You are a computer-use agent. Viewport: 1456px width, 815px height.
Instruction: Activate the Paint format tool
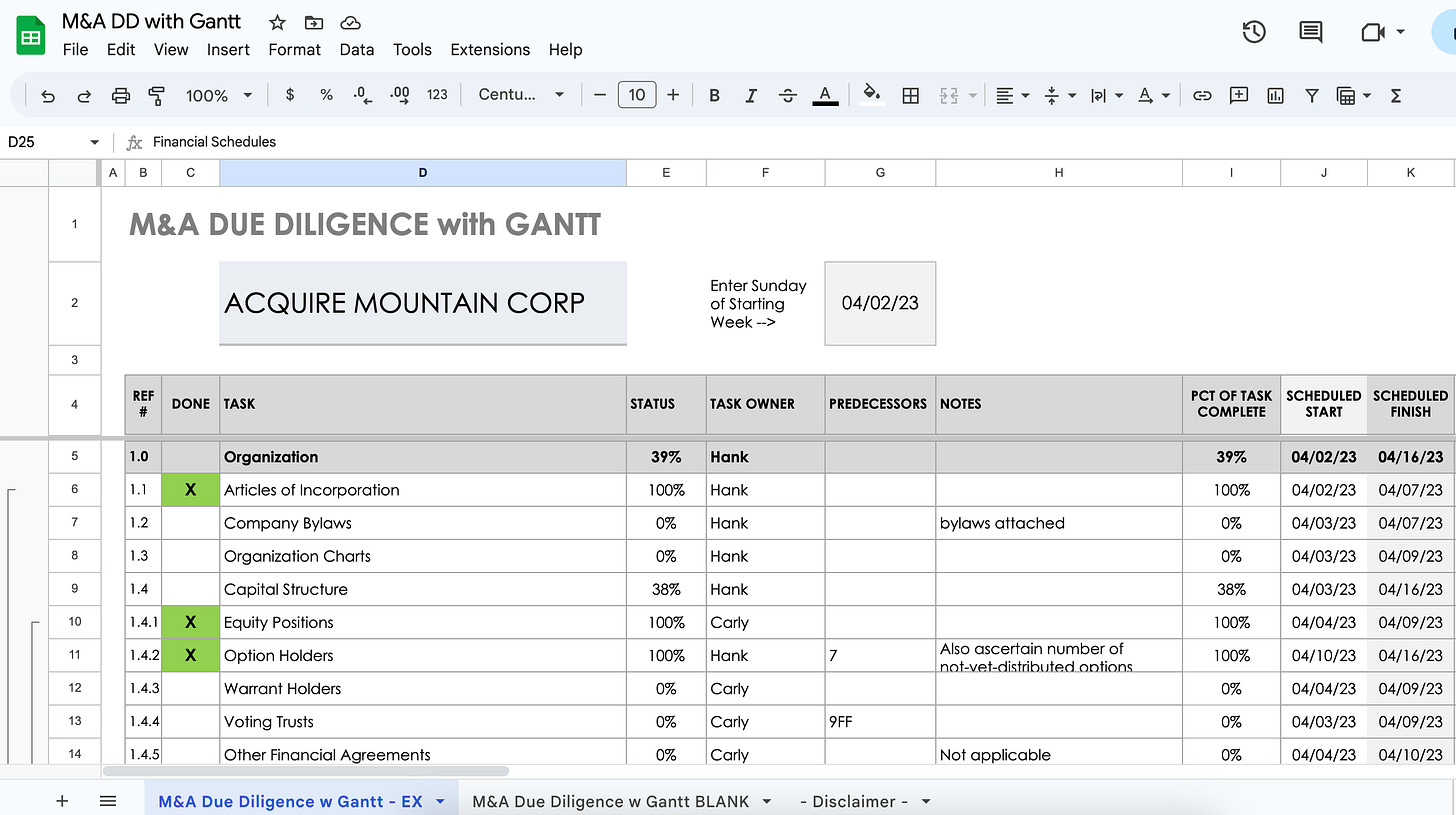pyautogui.click(x=156, y=95)
